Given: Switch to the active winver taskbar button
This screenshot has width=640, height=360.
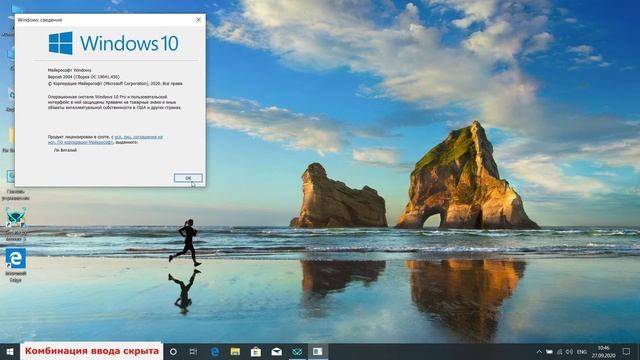Looking at the screenshot, I should click(318, 351).
